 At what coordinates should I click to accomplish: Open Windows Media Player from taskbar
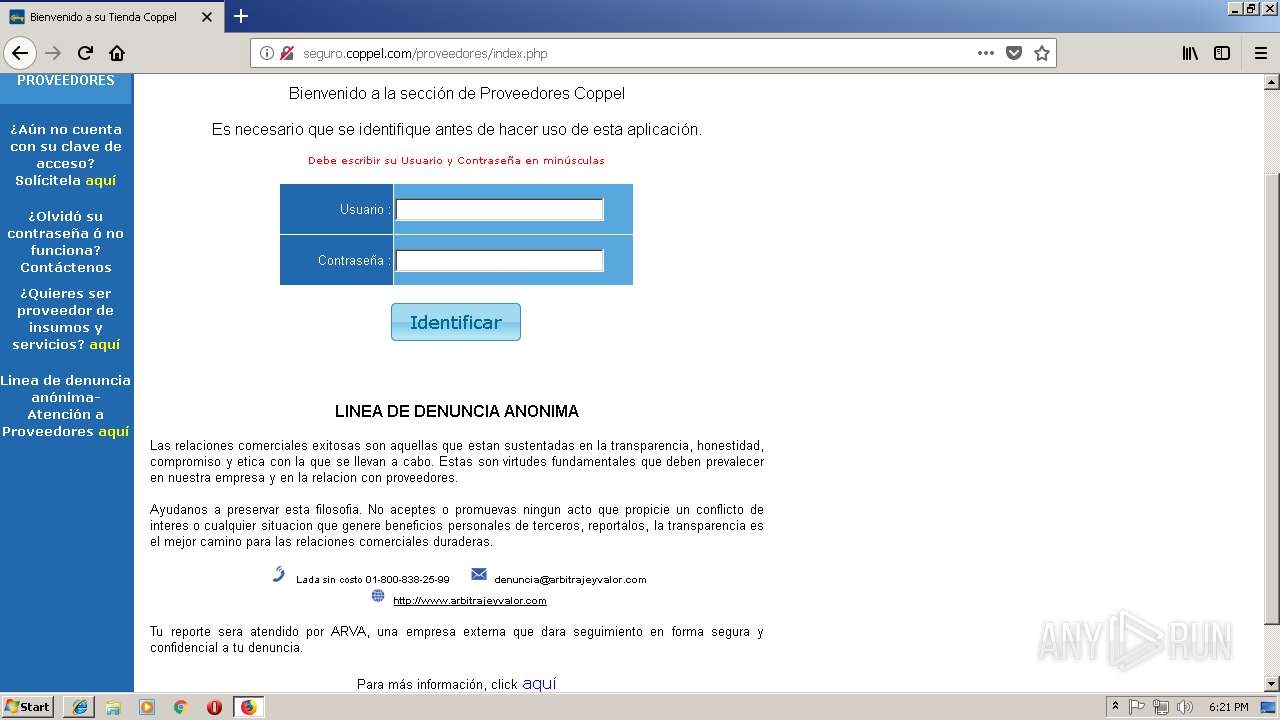[x=147, y=707]
